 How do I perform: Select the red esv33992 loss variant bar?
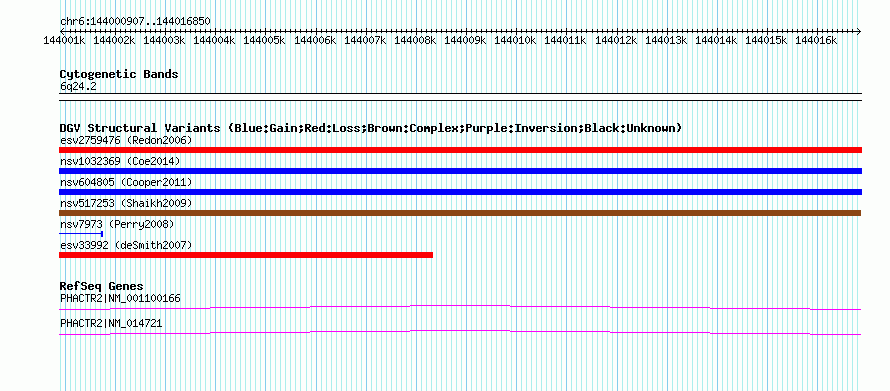click(x=246, y=255)
